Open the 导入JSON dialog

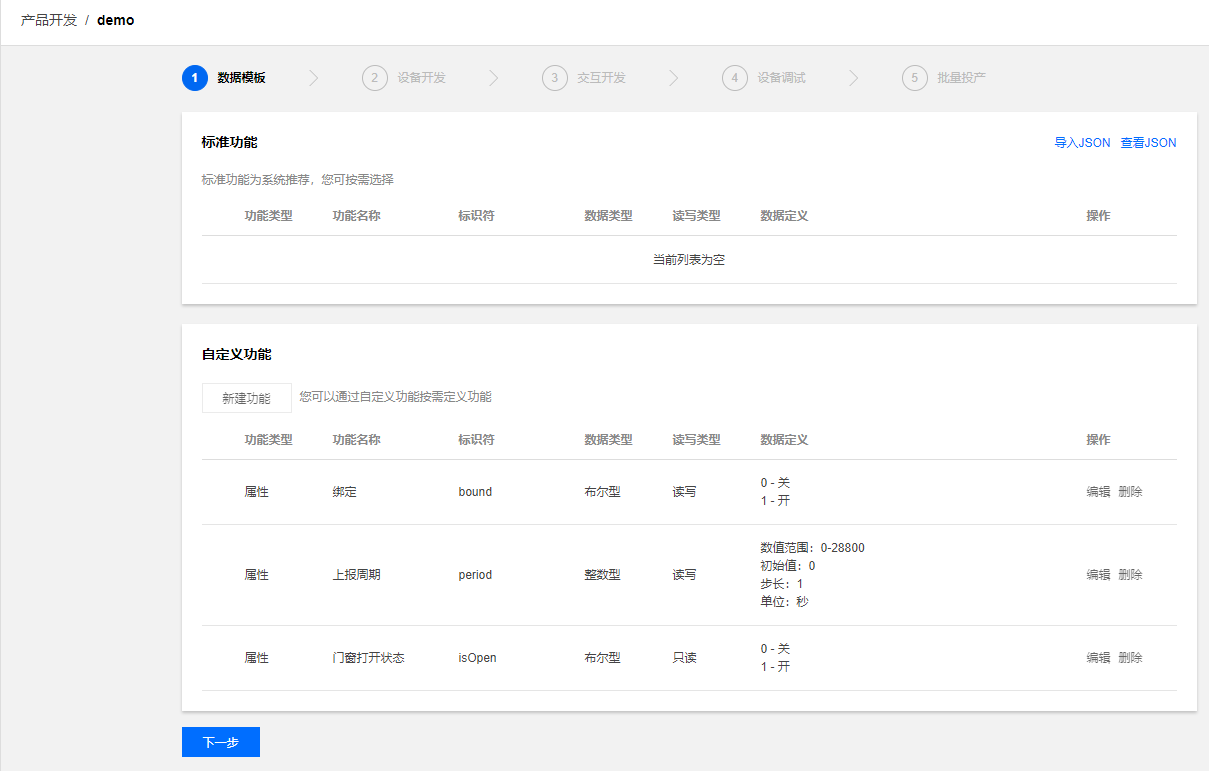click(x=1082, y=143)
